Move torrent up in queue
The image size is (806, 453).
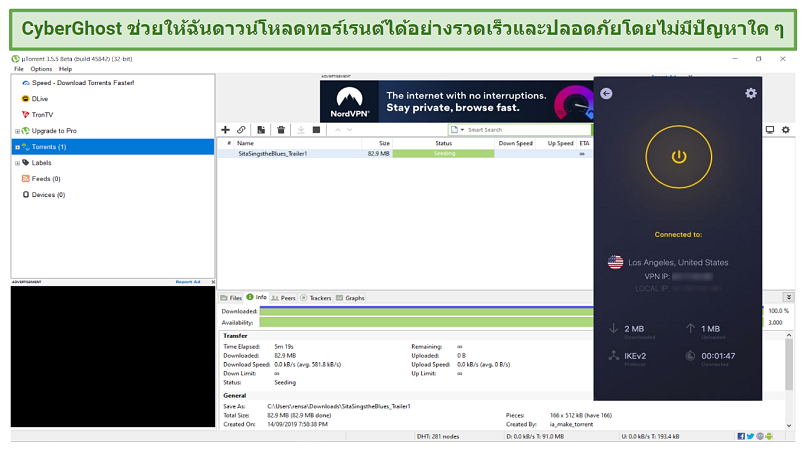point(338,130)
